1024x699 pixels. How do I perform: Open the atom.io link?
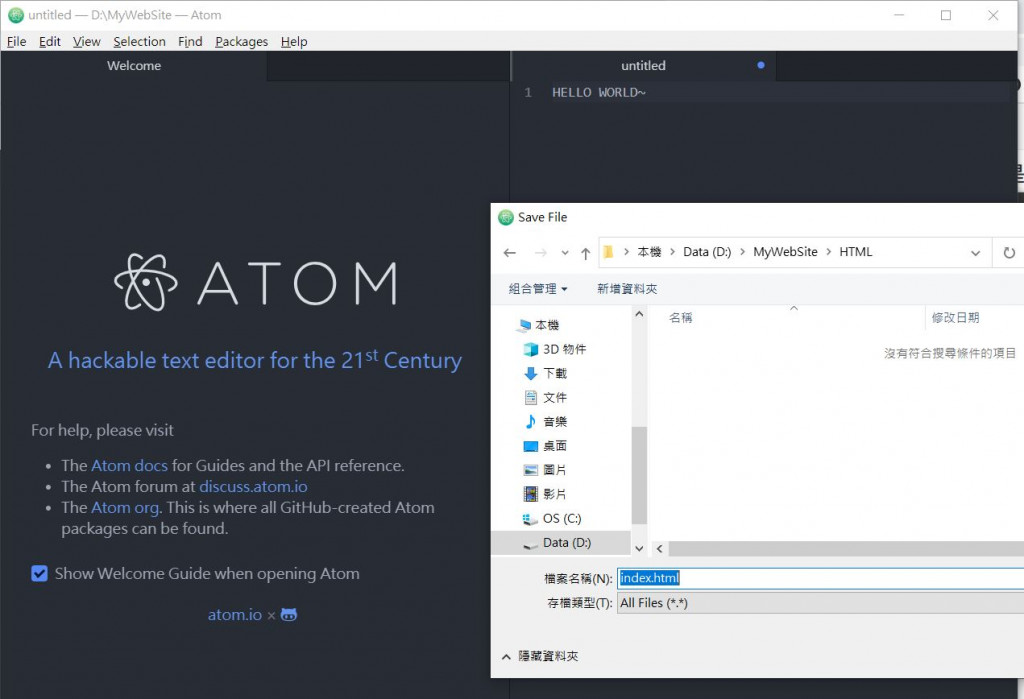[x=234, y=615]
